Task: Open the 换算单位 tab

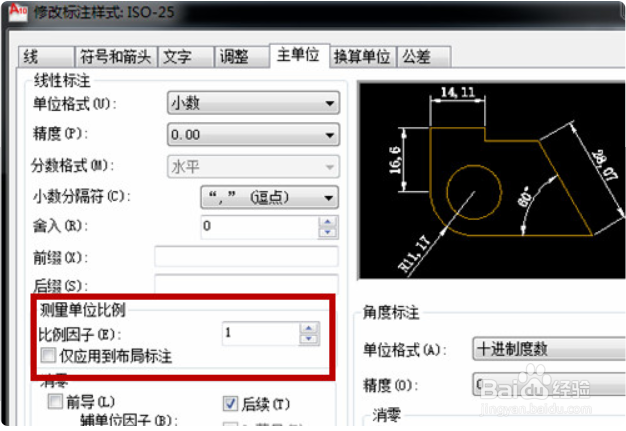Action: pyautogui.click(x=363, y=56)
